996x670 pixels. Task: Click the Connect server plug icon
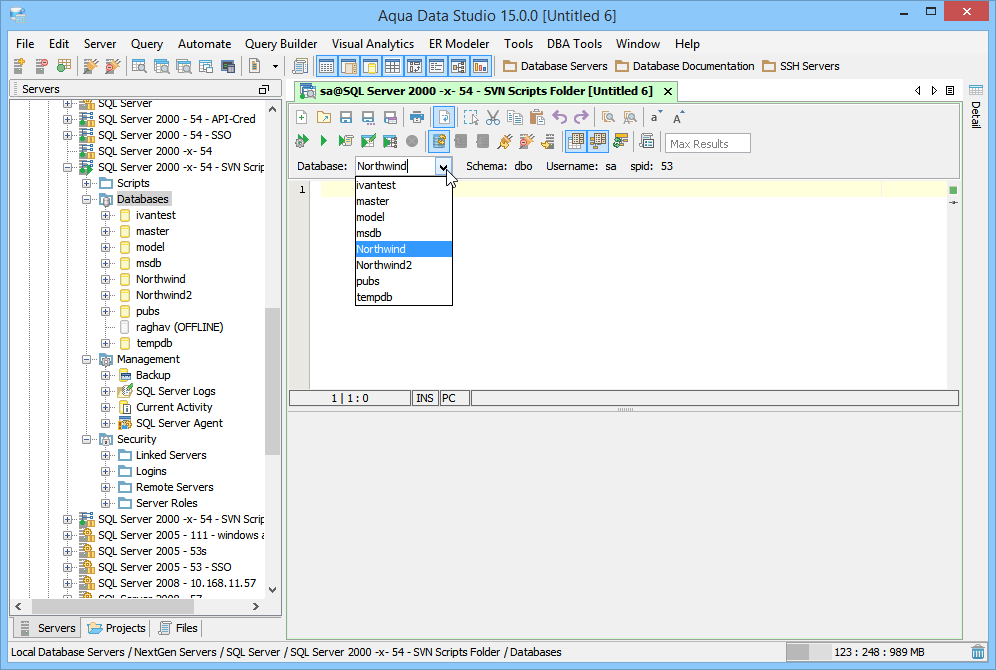[x=91, y=66]
